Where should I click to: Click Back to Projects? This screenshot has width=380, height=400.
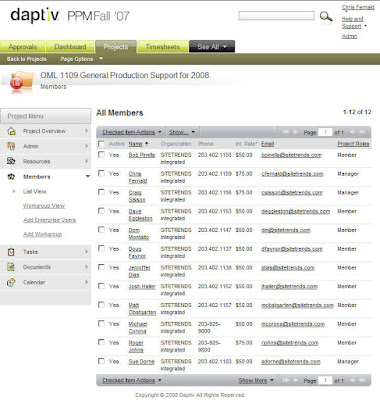click(27, 59)
